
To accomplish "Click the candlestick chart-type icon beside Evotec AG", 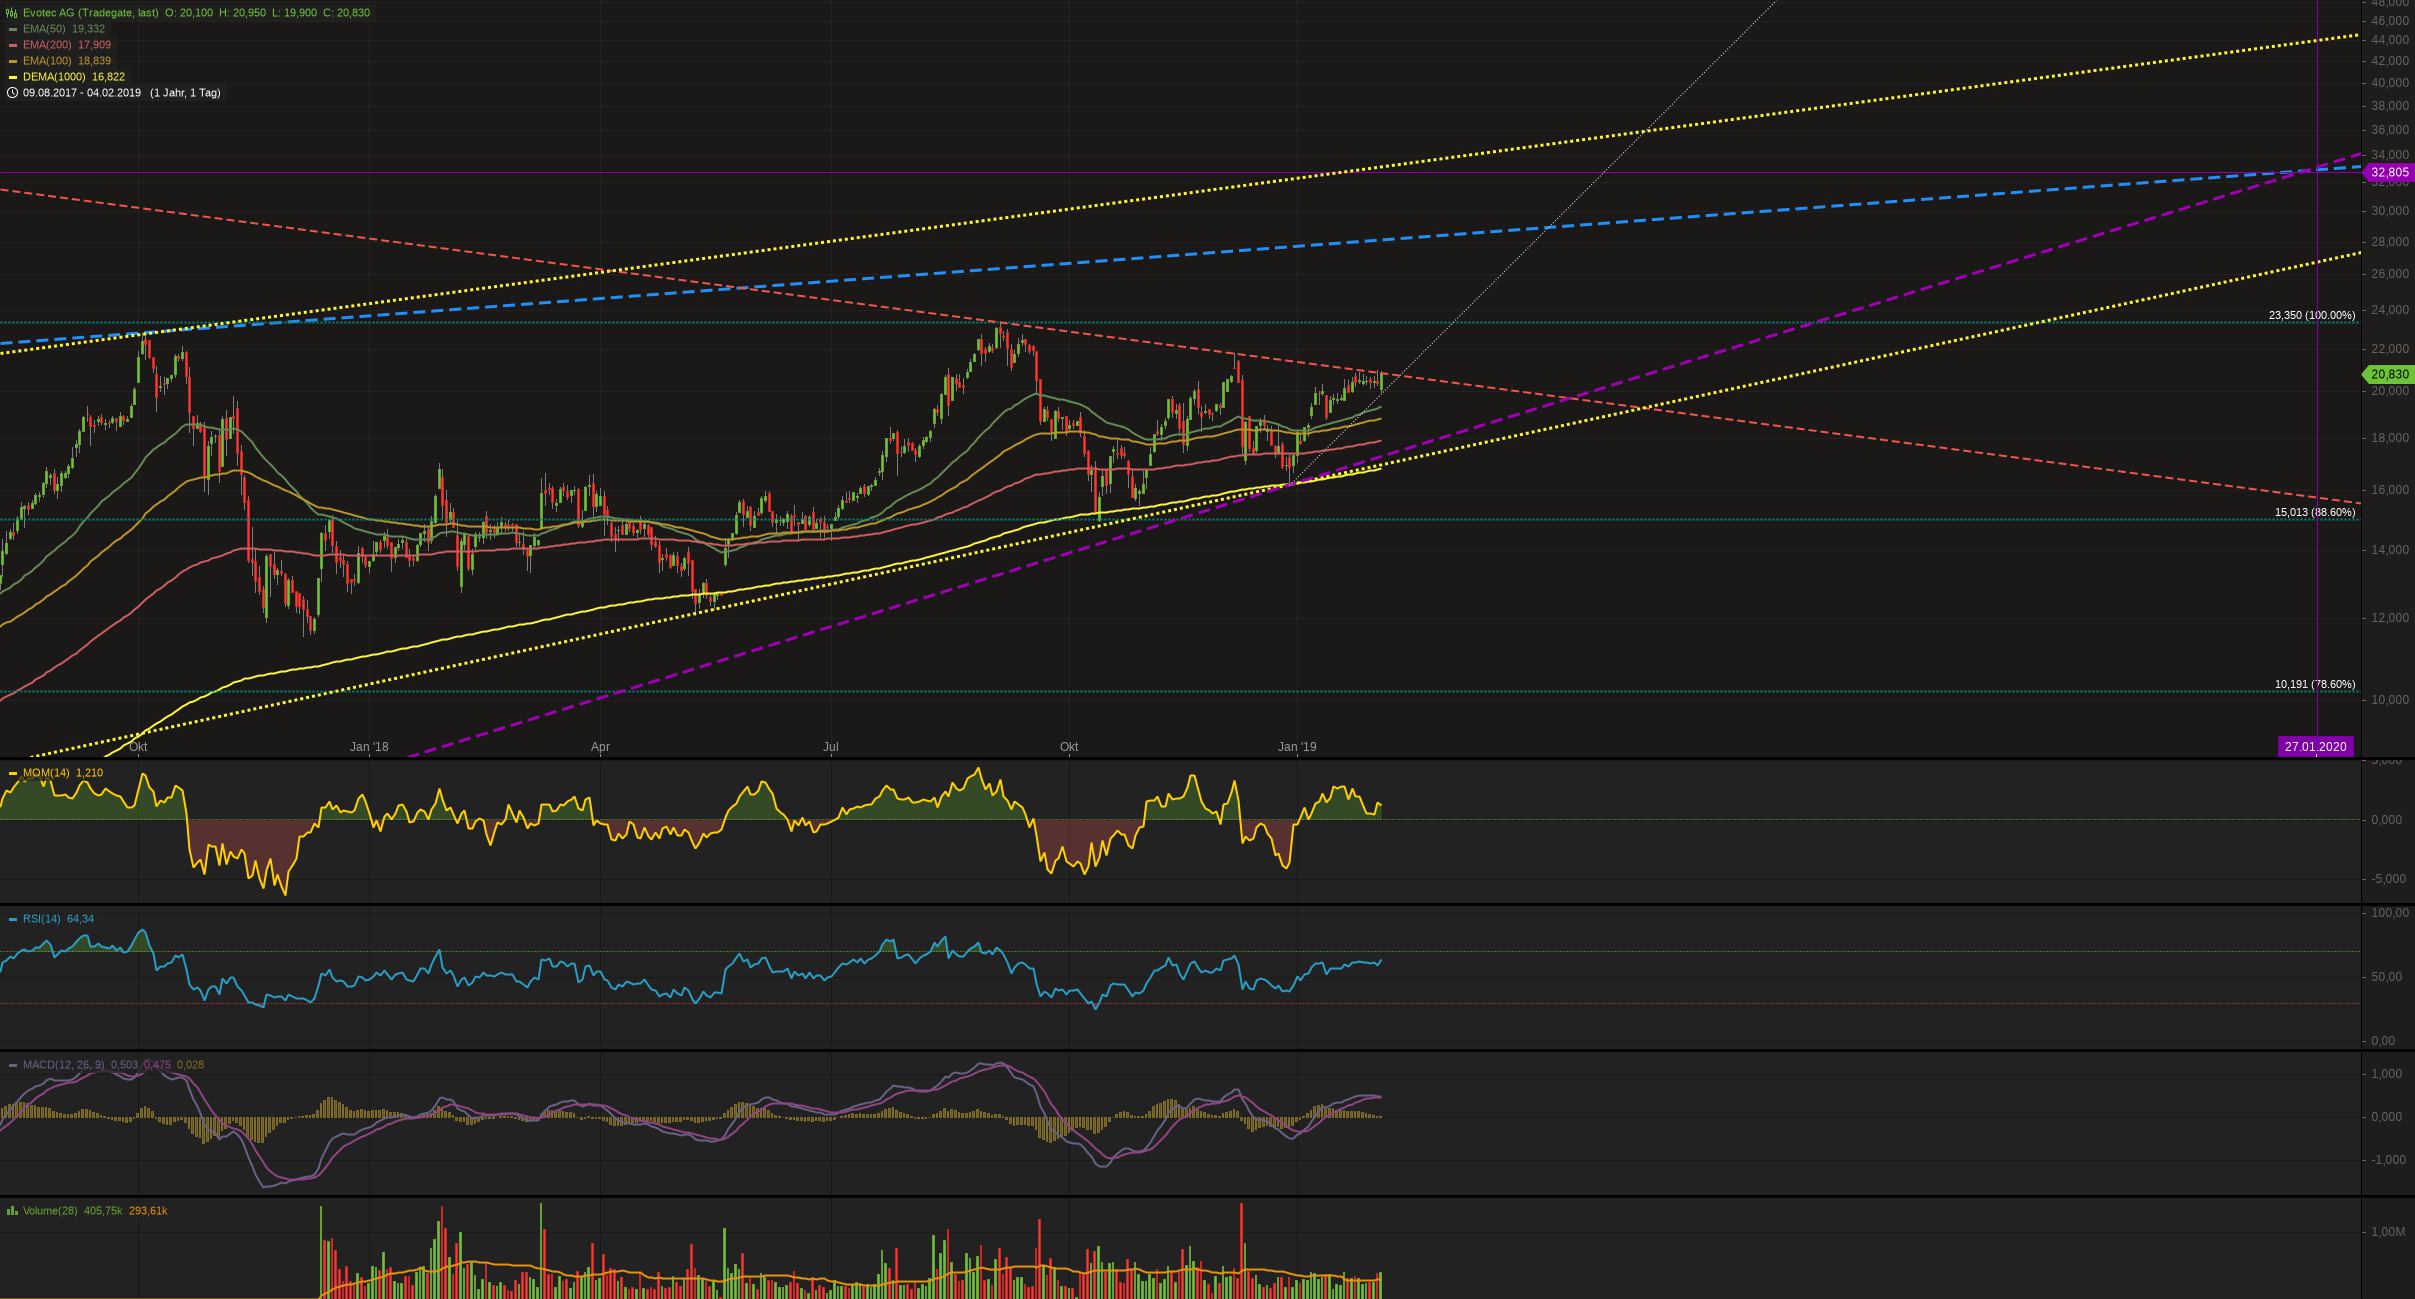I will (x=11, y=13).
